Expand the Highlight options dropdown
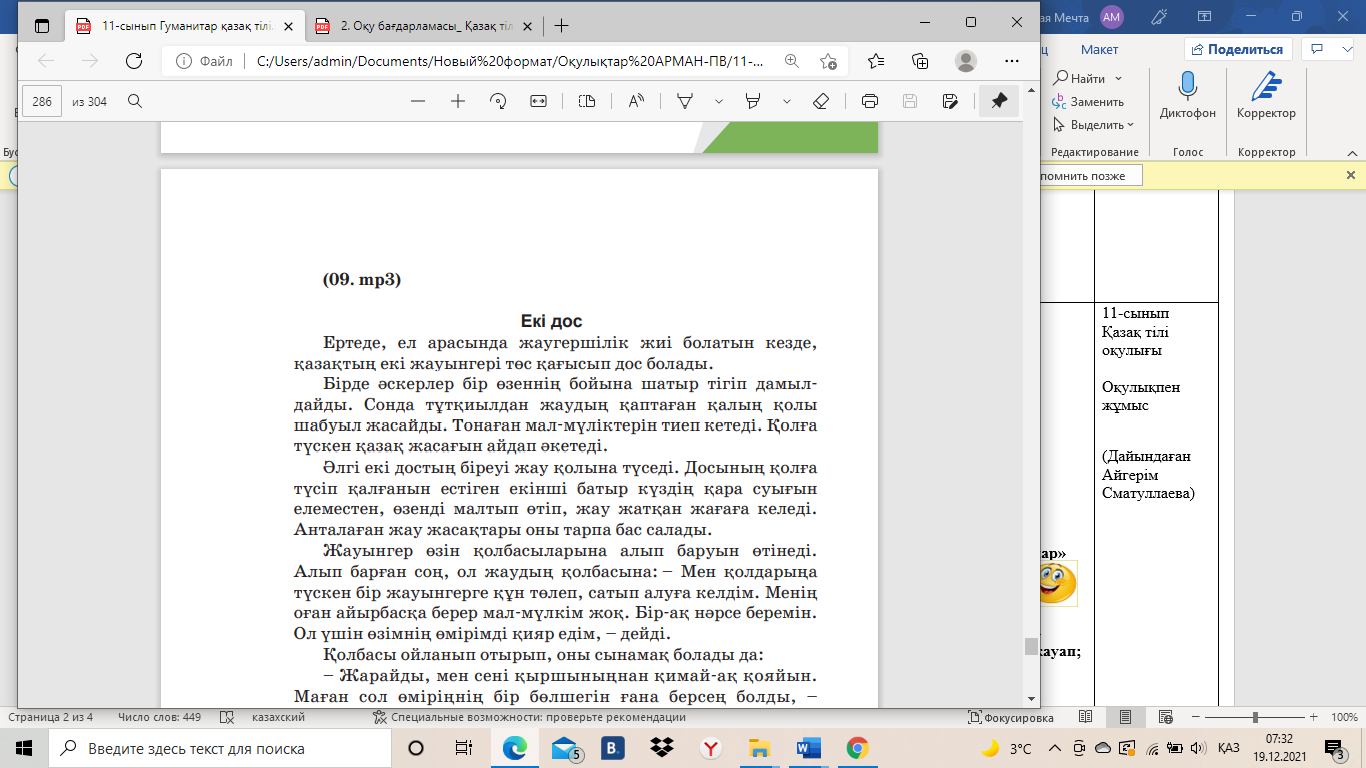 787,101
